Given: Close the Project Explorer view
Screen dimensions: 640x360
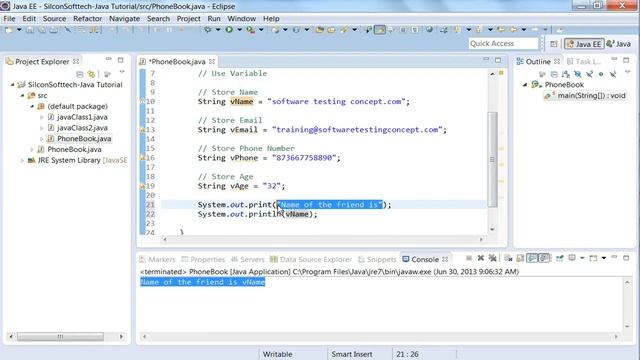Looking at the screenshot, I should [x=76, y=62].
